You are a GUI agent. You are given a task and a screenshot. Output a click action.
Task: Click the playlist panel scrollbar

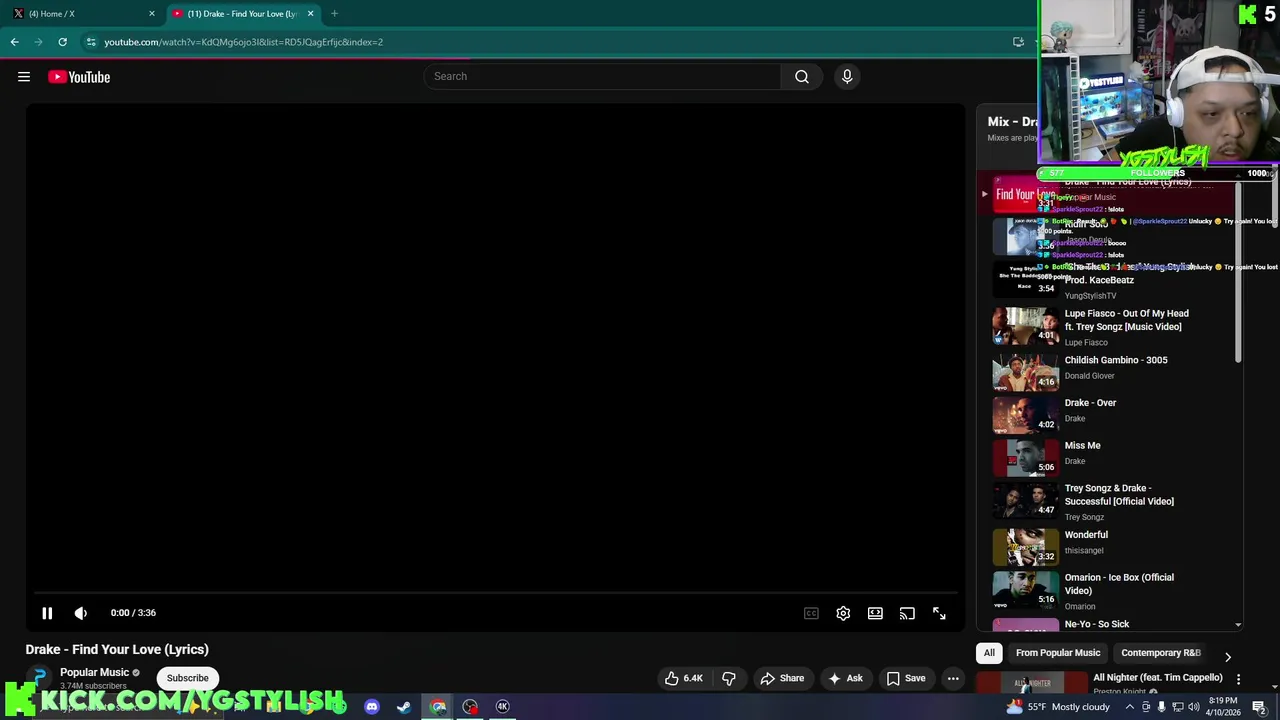pyautogui.click(x=1238, y=270)
